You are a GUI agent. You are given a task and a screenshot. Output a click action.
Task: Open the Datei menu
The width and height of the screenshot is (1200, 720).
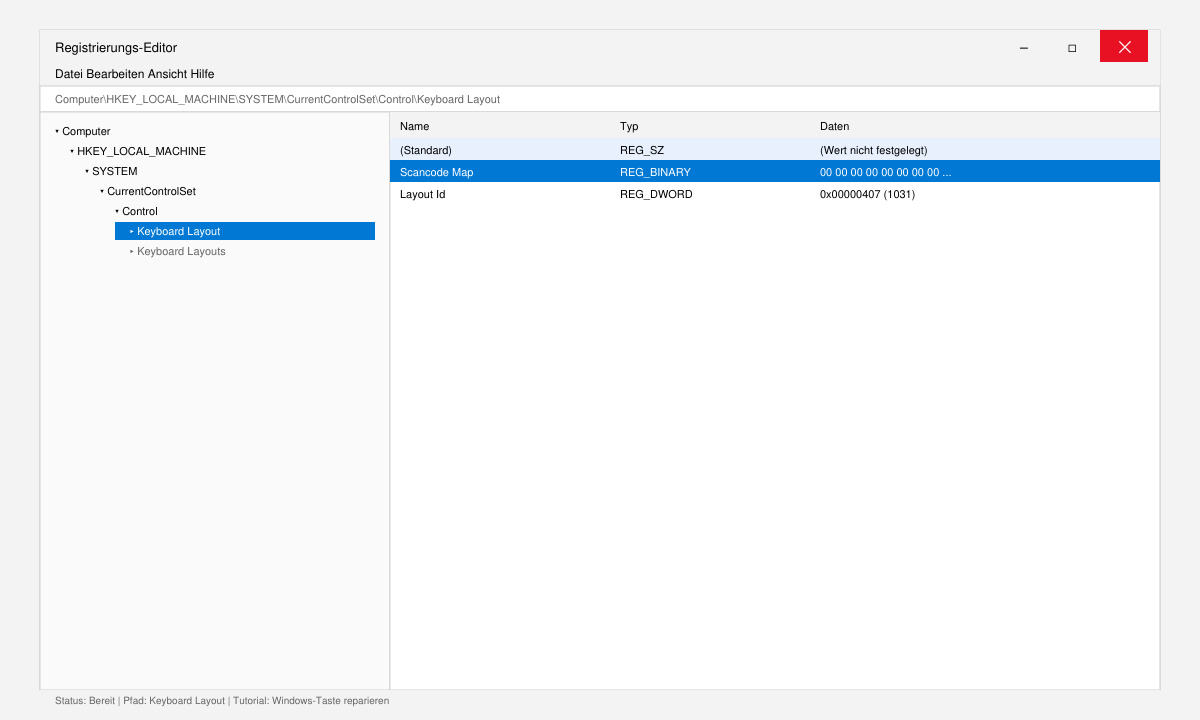[x=69, y=74]
